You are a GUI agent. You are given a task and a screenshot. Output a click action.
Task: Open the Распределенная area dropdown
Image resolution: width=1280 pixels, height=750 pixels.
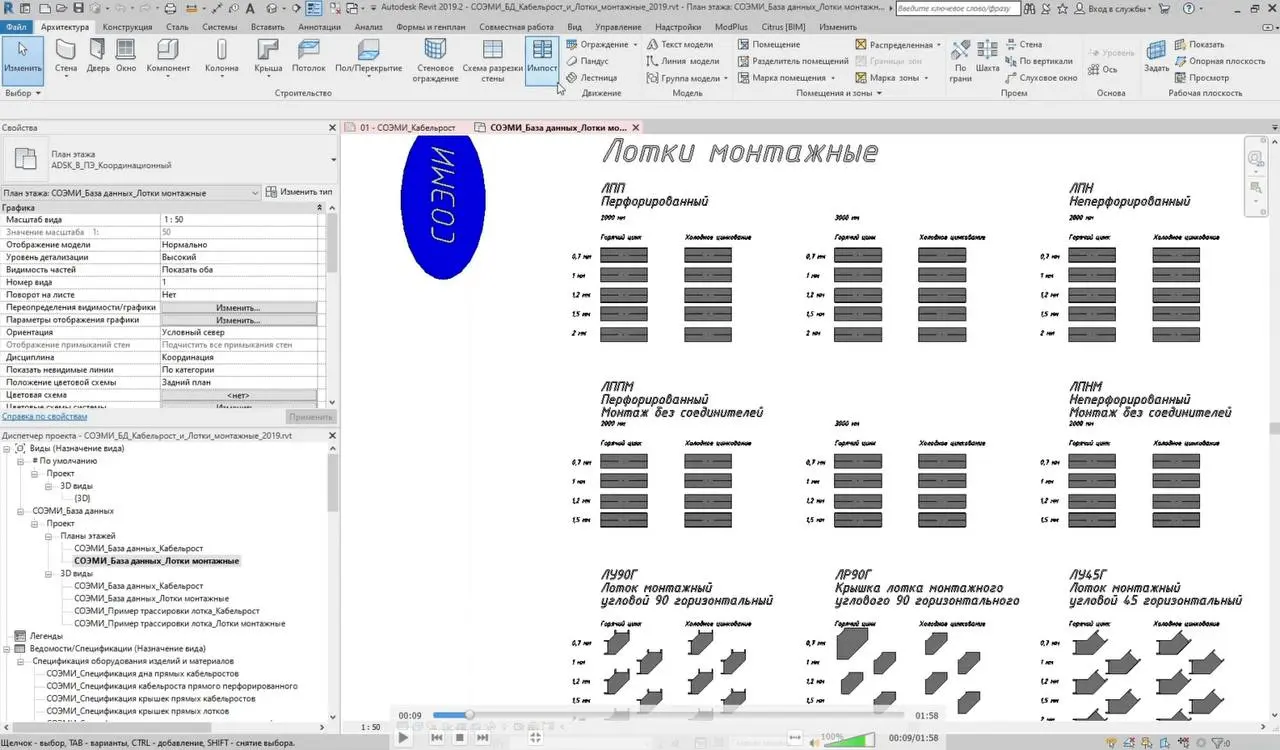click(x=939, y=45)
